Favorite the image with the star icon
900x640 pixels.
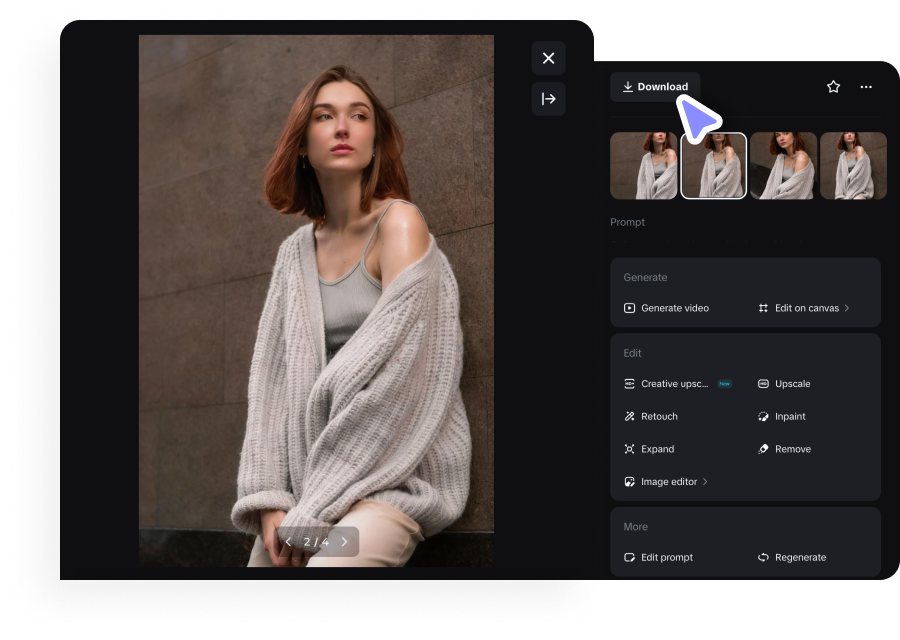[833, 87]
